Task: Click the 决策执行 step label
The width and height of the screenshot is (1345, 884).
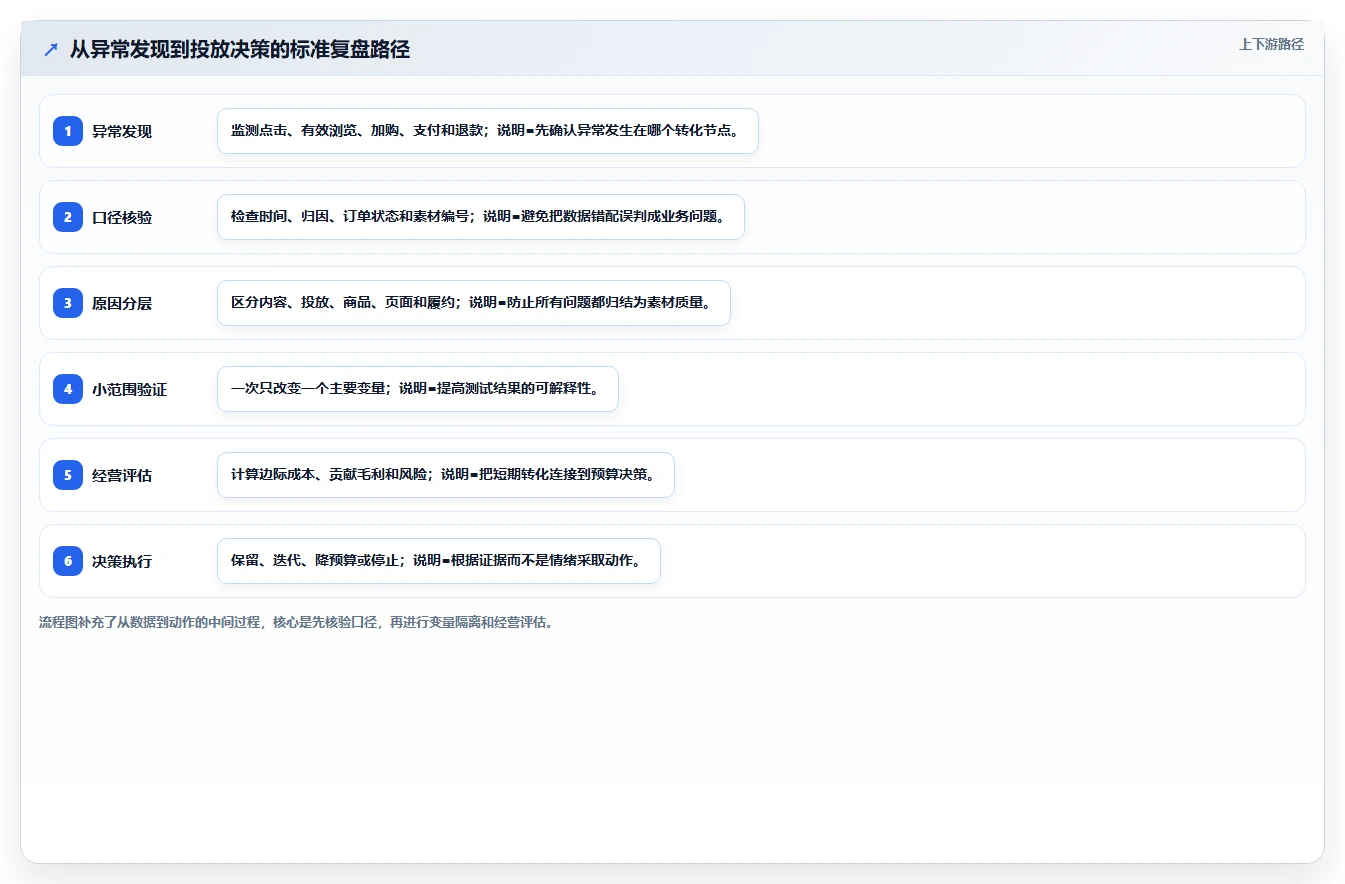Action: click(x=122, y=561)
